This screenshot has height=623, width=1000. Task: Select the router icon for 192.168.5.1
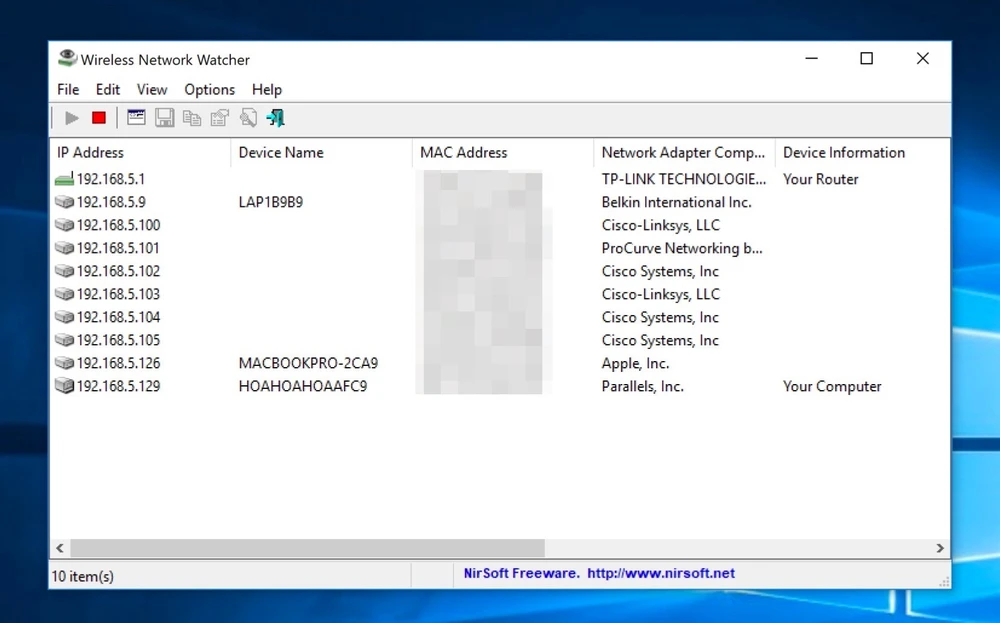coord(65,180)
